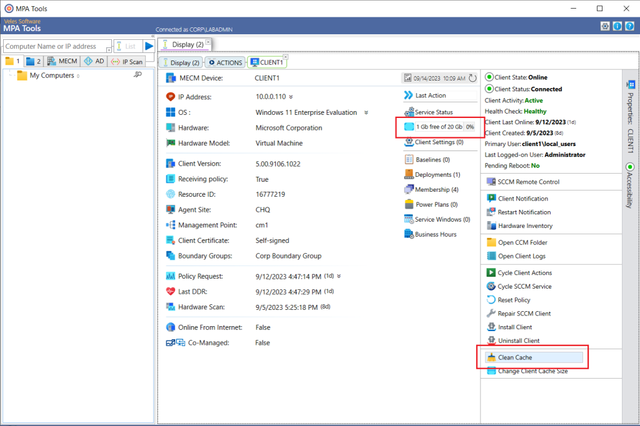
Task: Click Corp Boundary Group value
Action: tap(288, 256)
